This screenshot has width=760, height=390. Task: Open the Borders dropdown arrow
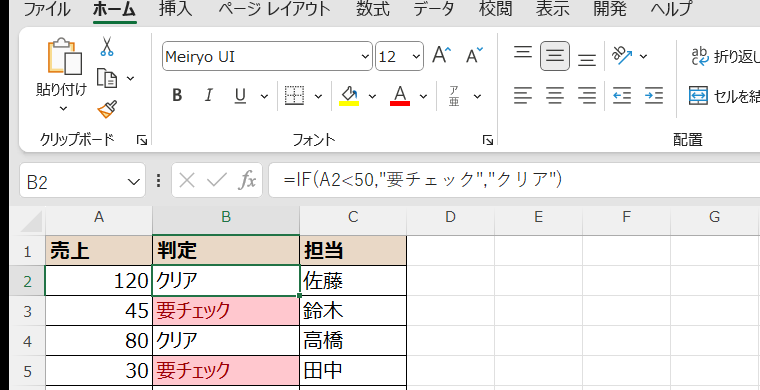318,96
